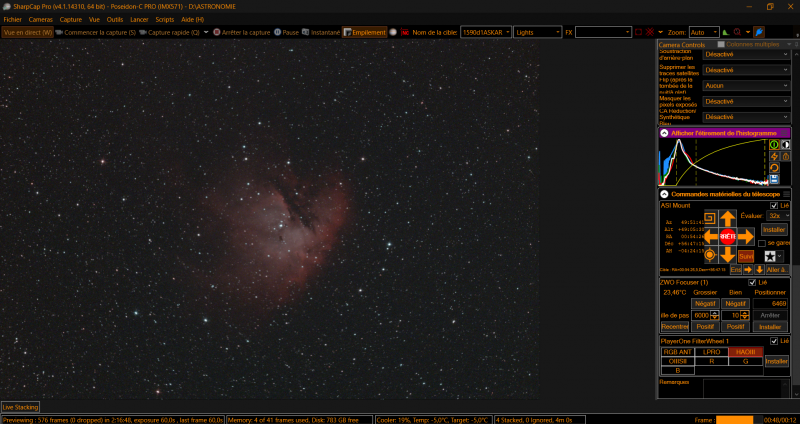Click the lightning auto-stretch histogram icon

tap(774, 156)
